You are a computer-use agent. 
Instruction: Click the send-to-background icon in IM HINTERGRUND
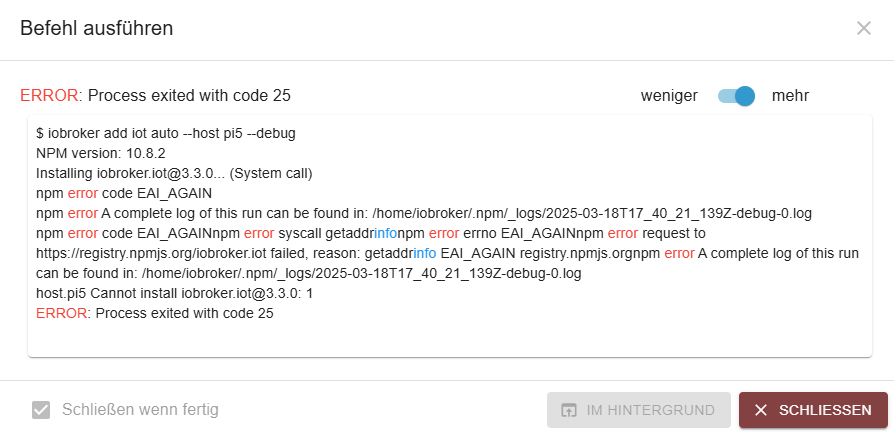[x=568, y=410]
